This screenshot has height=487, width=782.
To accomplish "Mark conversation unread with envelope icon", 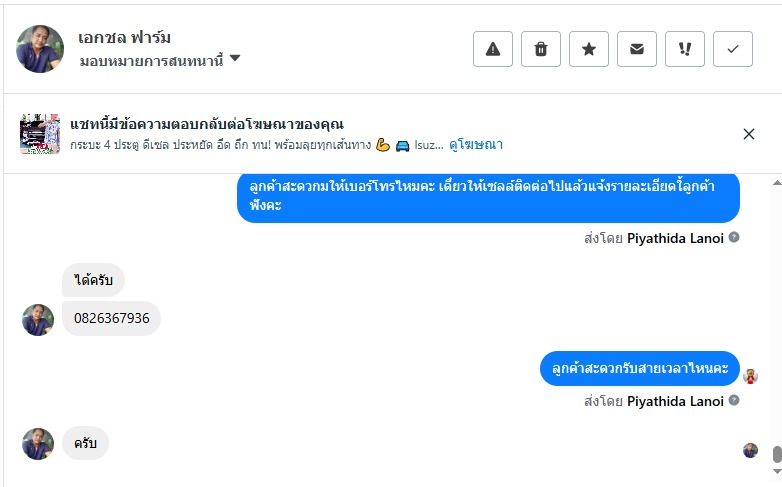I will click(637, 49).
